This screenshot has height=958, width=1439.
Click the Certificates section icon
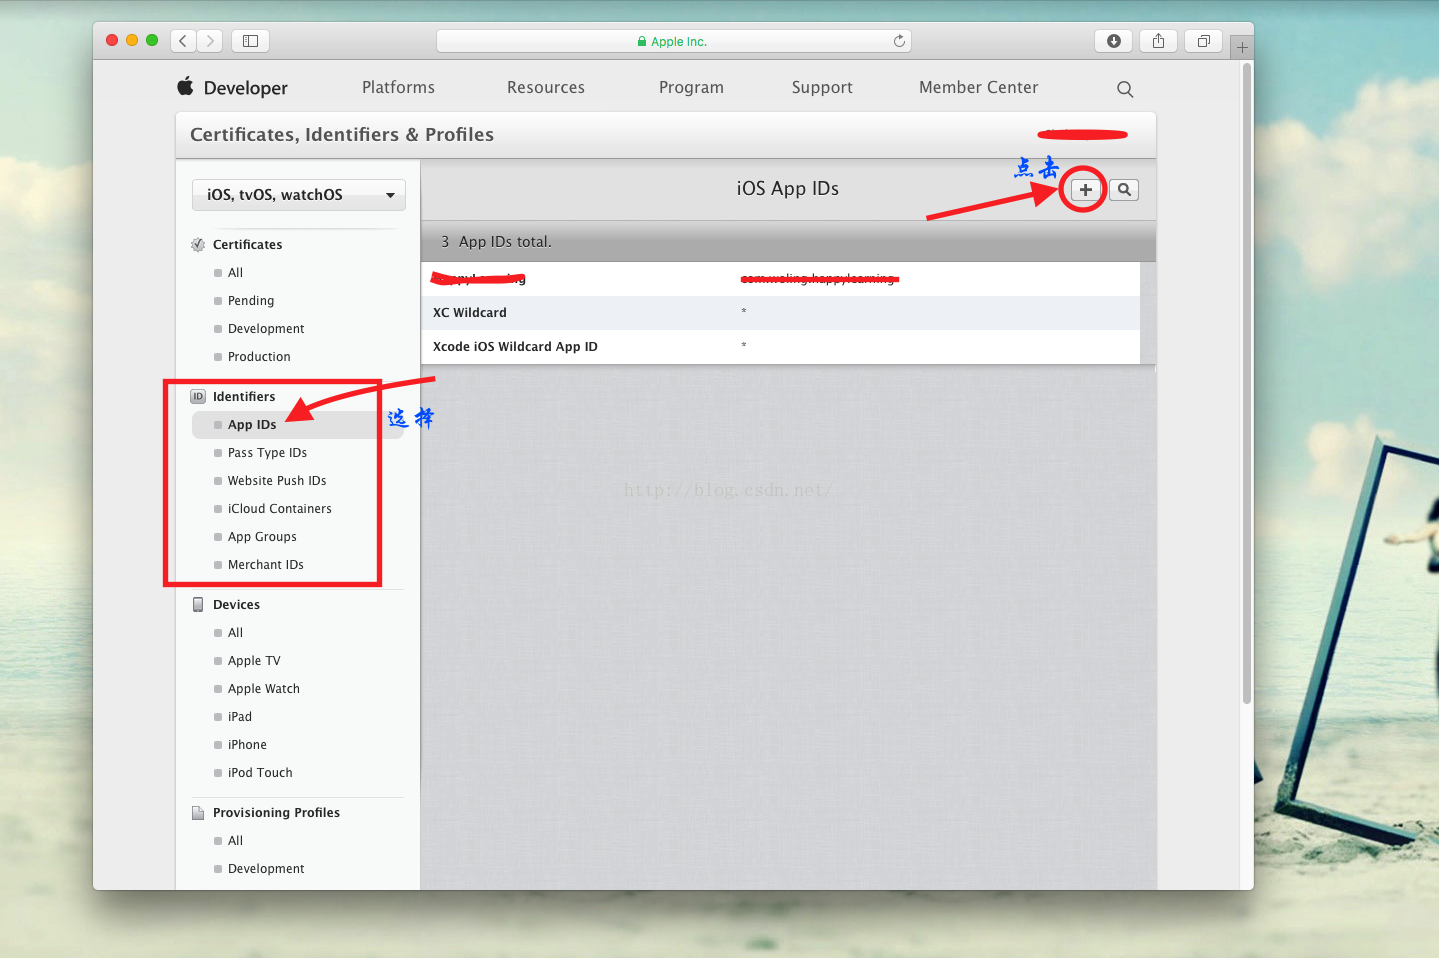click(x=198, y=245)
